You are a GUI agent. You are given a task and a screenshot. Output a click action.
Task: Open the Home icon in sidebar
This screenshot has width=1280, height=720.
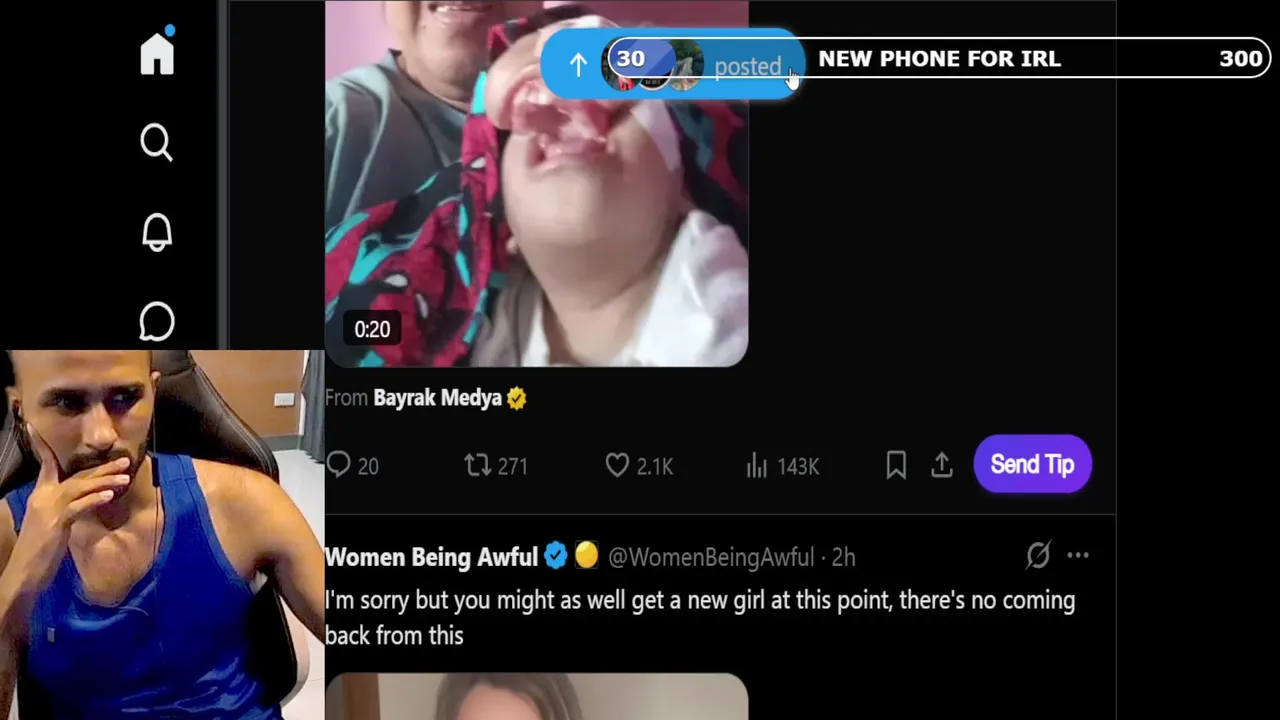point(157,51)
